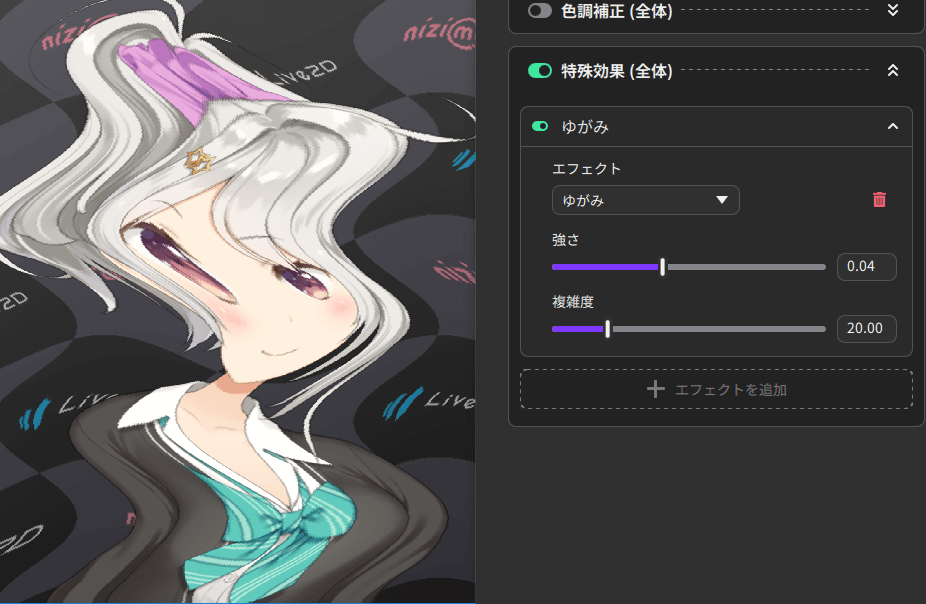Collapse the ゆがみ panel chevron
Screen dimensions: 926x604
pos(893,127)
